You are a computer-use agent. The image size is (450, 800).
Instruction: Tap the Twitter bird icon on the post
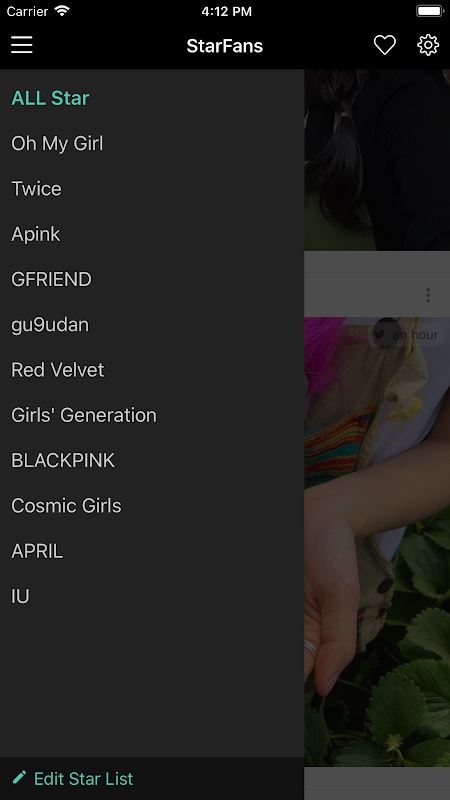379,334
